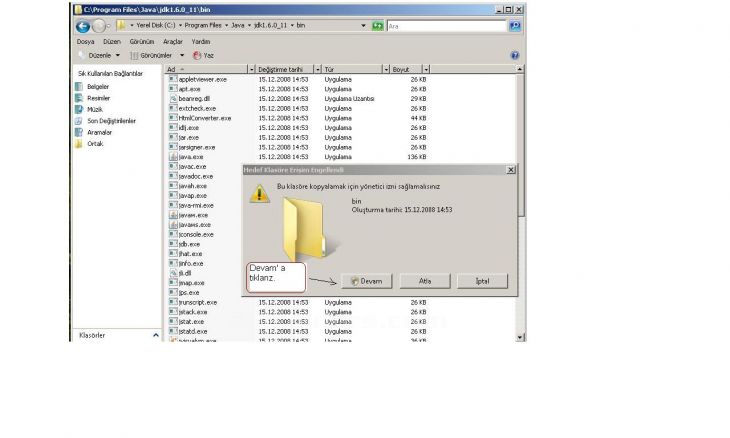Click Değiştirme tarihi column dropdown arrow
Image resolution: width=730 pixels, height=438 pixels.
[x=318, y=69]
